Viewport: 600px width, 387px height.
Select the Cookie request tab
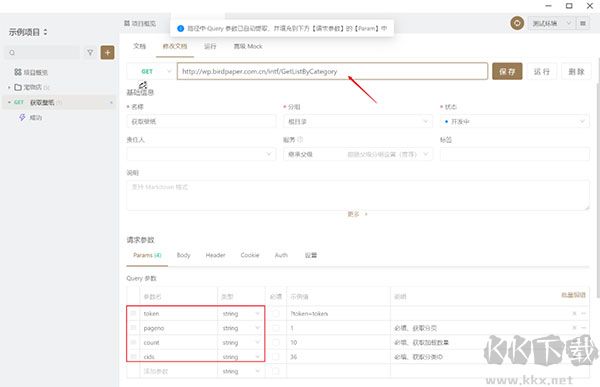click(x=250, y=255)
